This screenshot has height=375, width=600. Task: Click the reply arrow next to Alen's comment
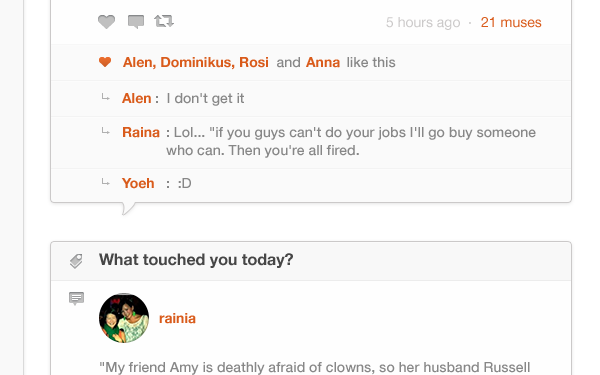click(x=105, y=98)
